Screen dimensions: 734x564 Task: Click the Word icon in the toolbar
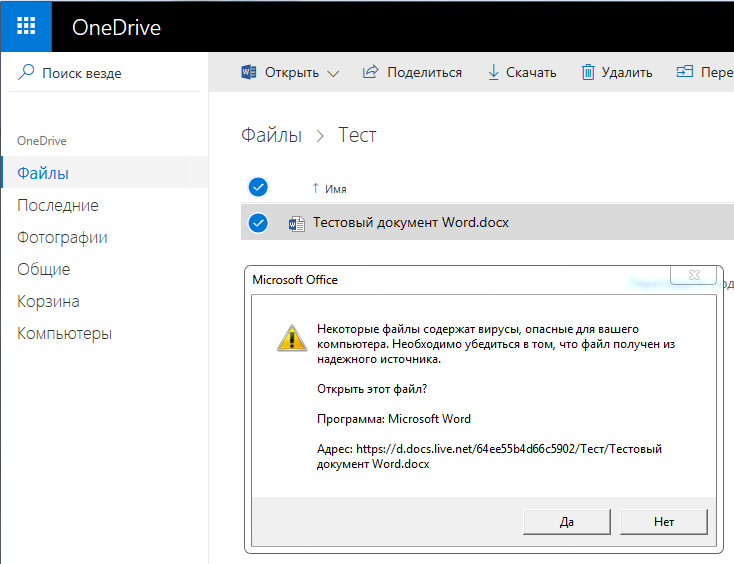click(249, 72)
